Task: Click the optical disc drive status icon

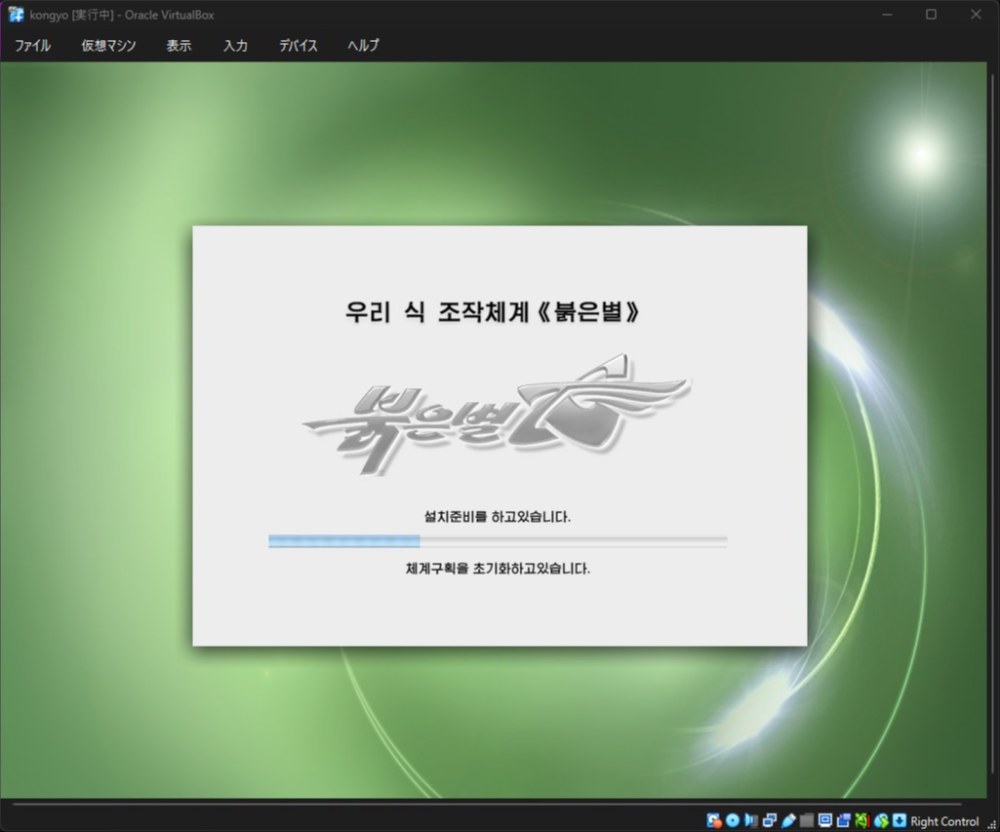Action: tap(733, 821)
